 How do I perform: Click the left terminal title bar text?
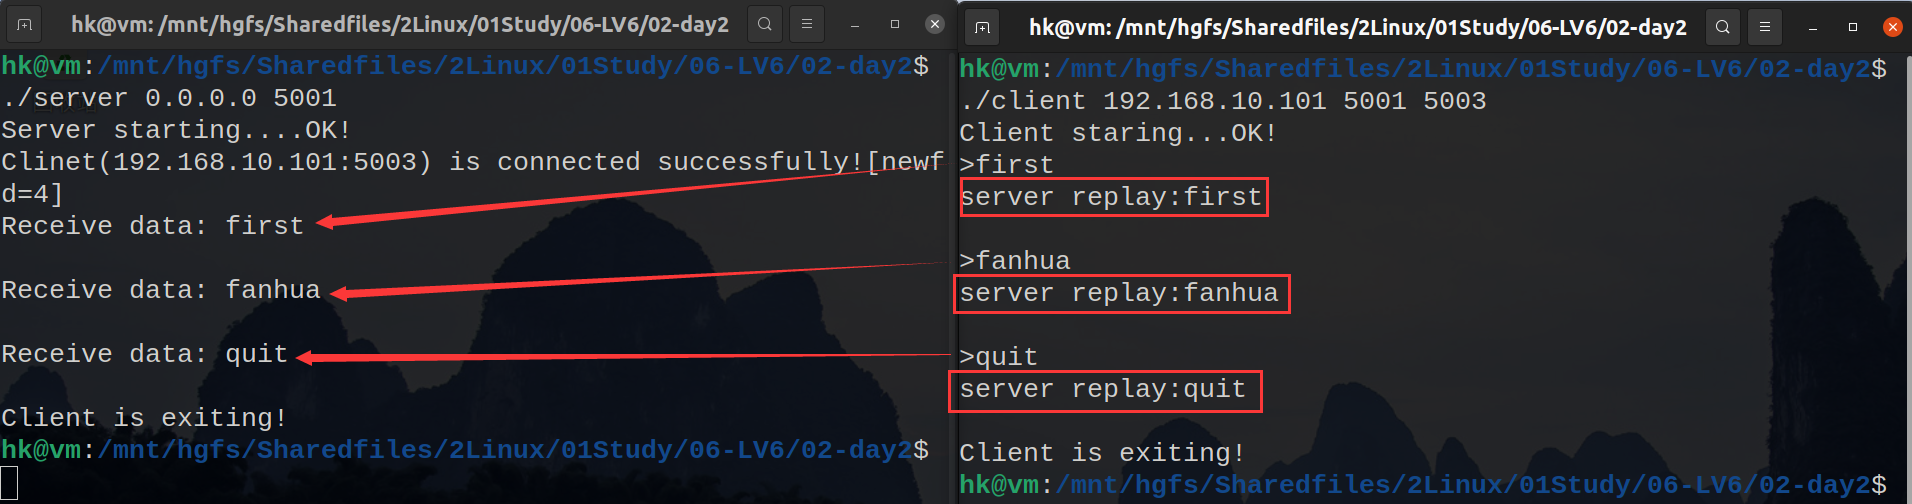[400, 24]
